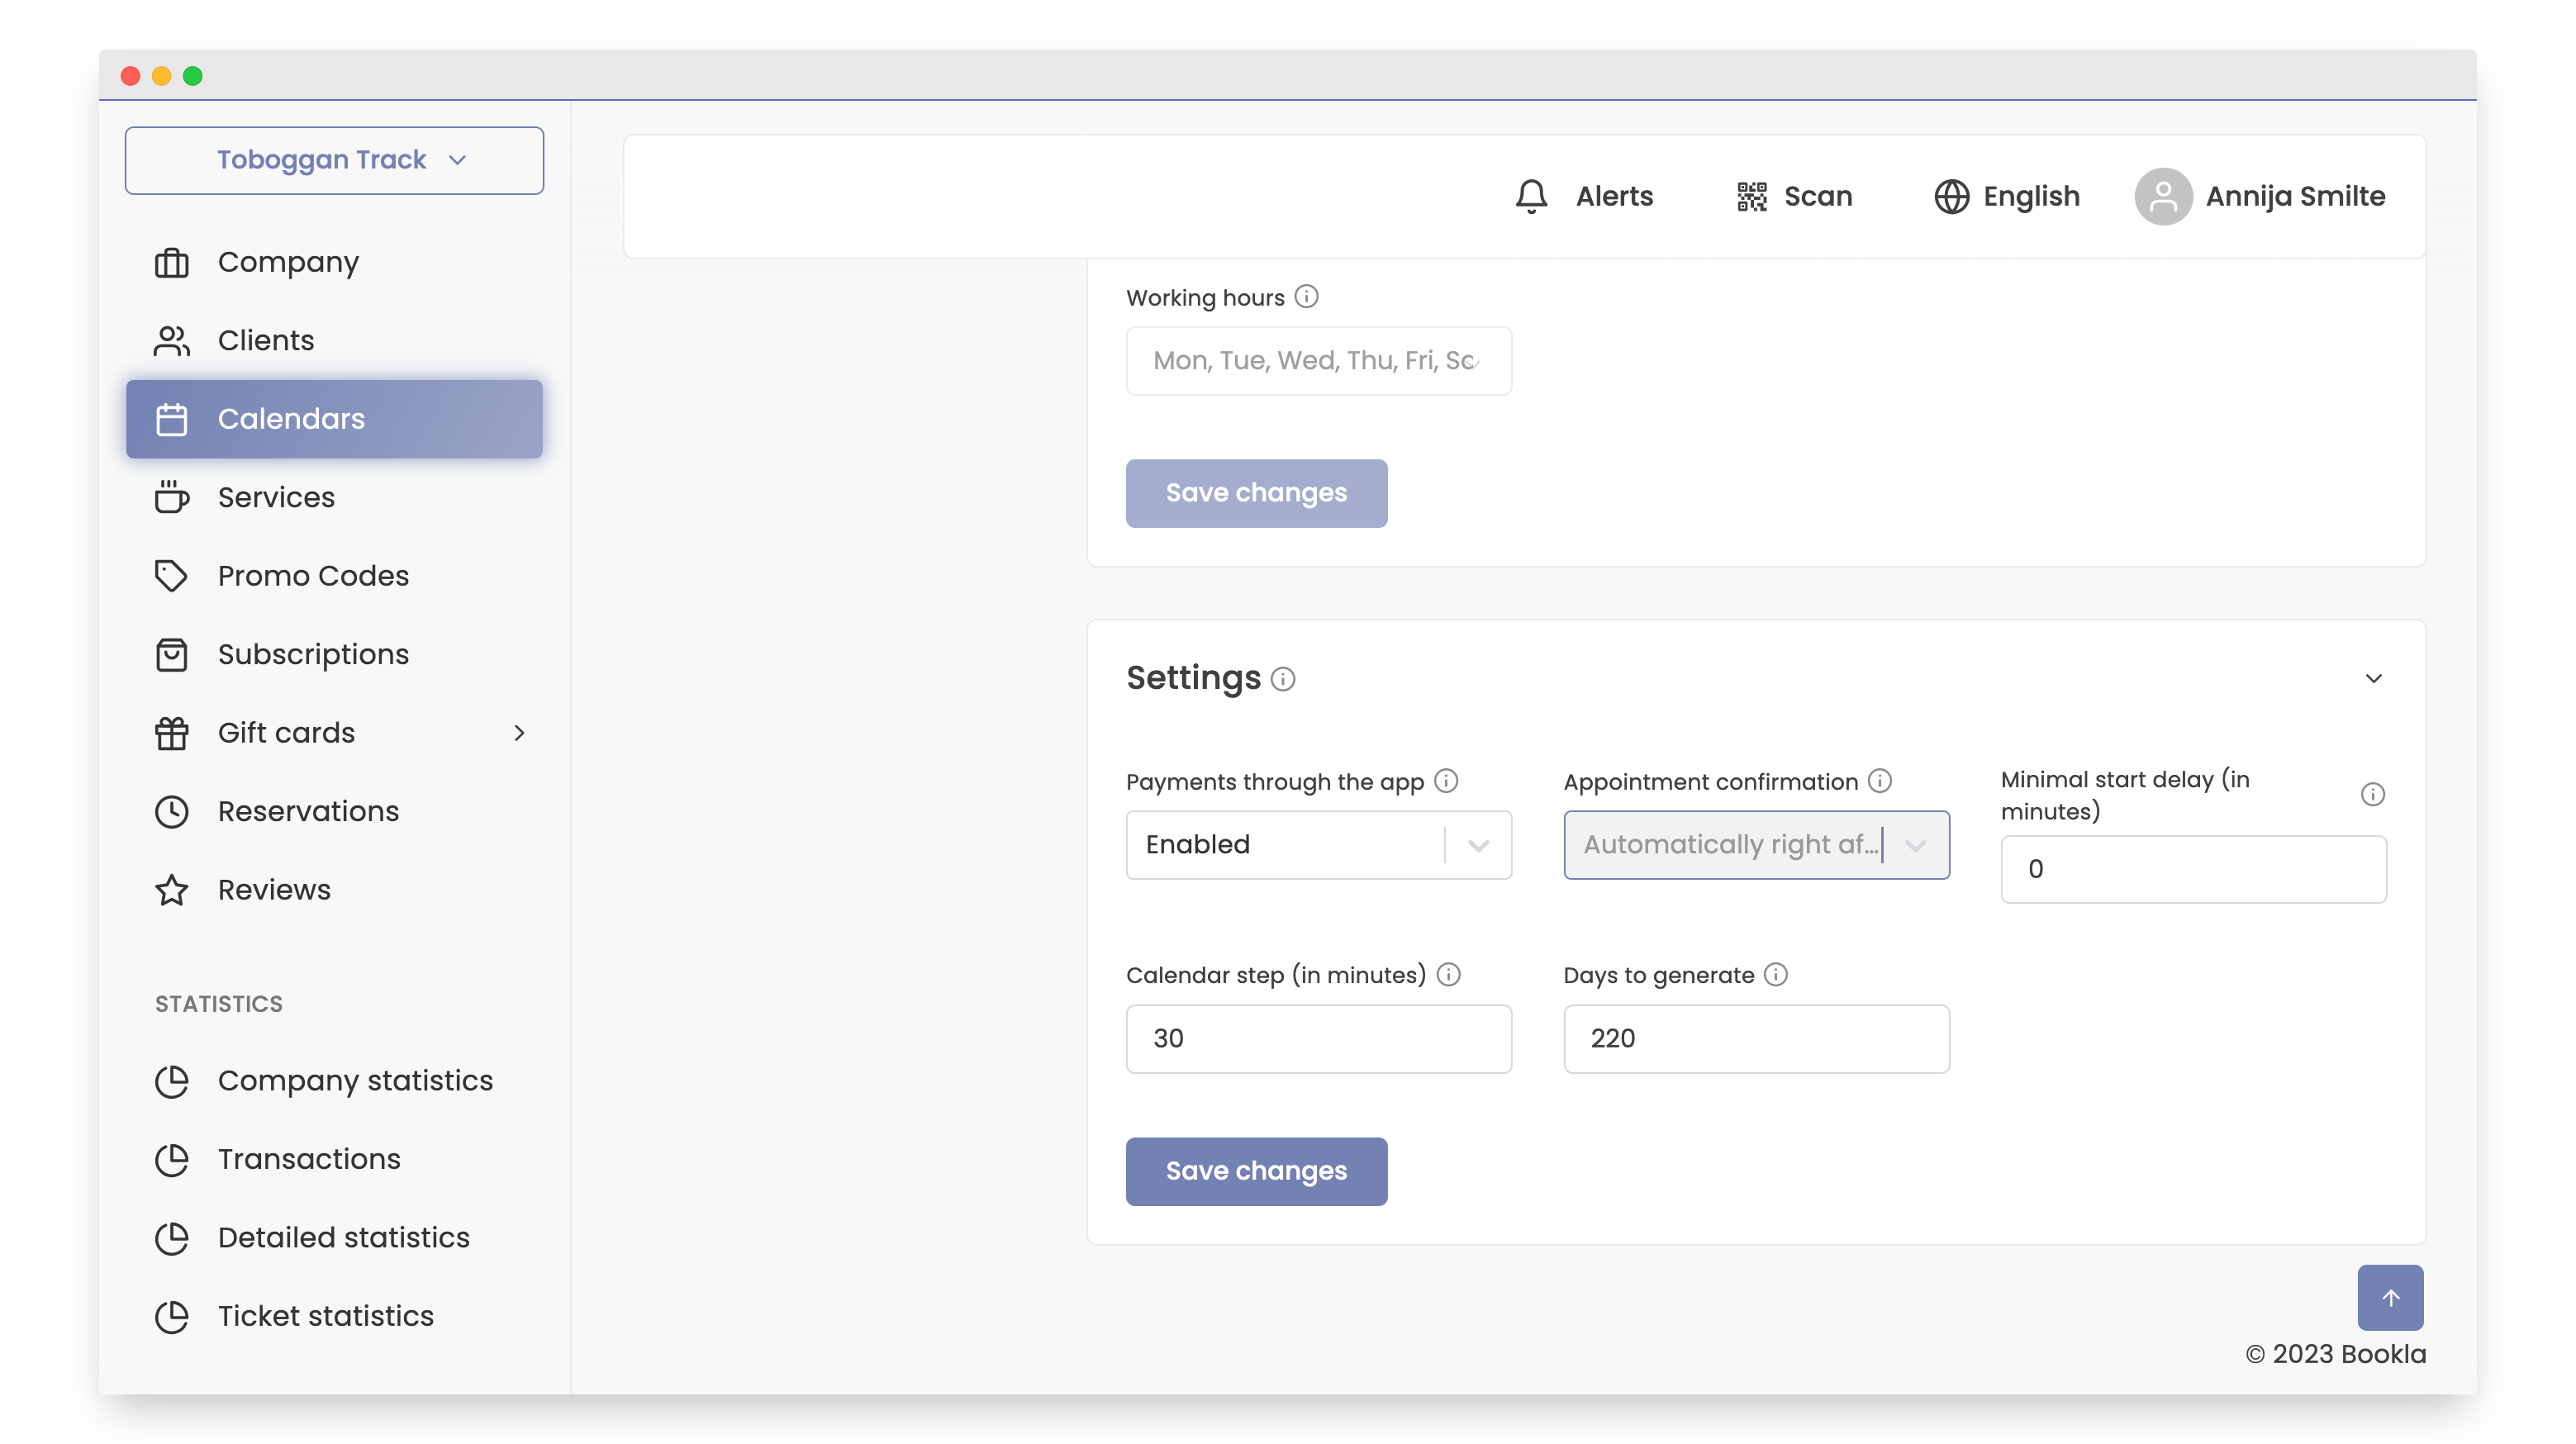Click the Clients people icon
The width and height of the screenshot is (2576, 1444).
coord(171,340)
